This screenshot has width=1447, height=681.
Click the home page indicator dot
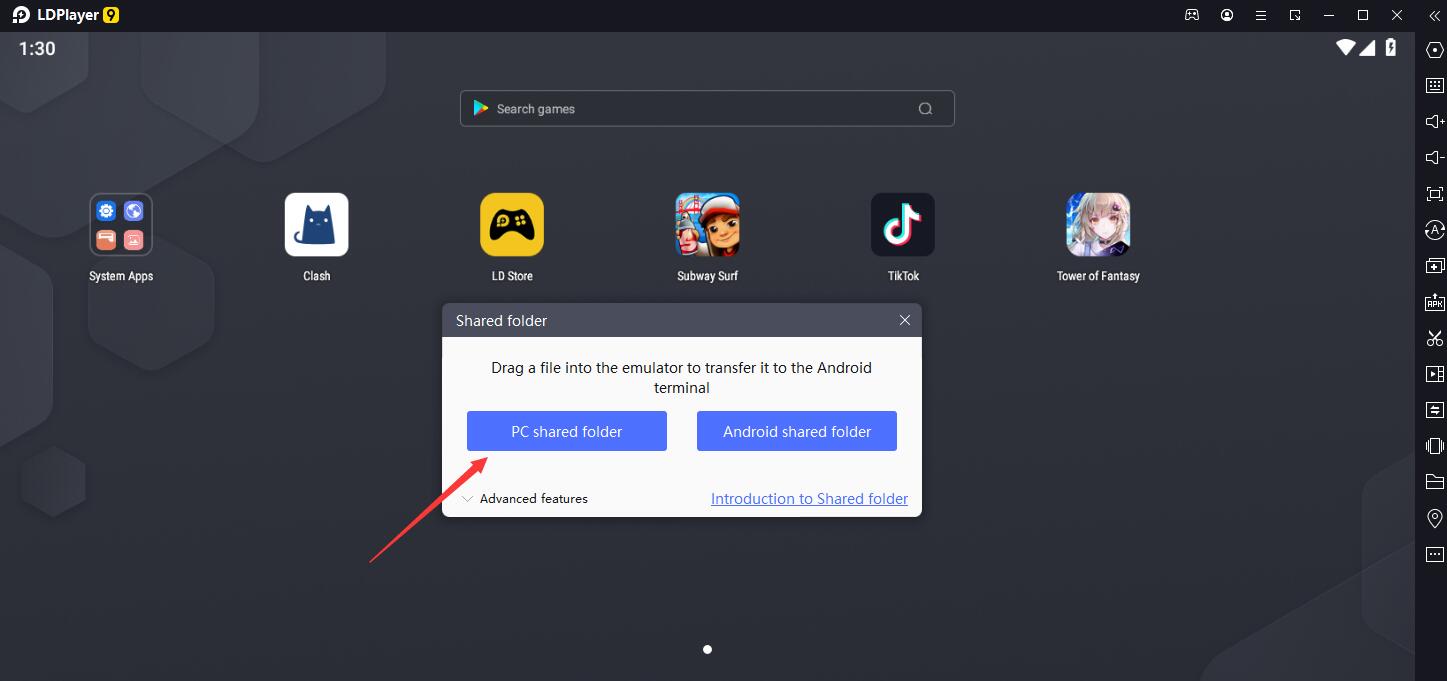[707, 649]
